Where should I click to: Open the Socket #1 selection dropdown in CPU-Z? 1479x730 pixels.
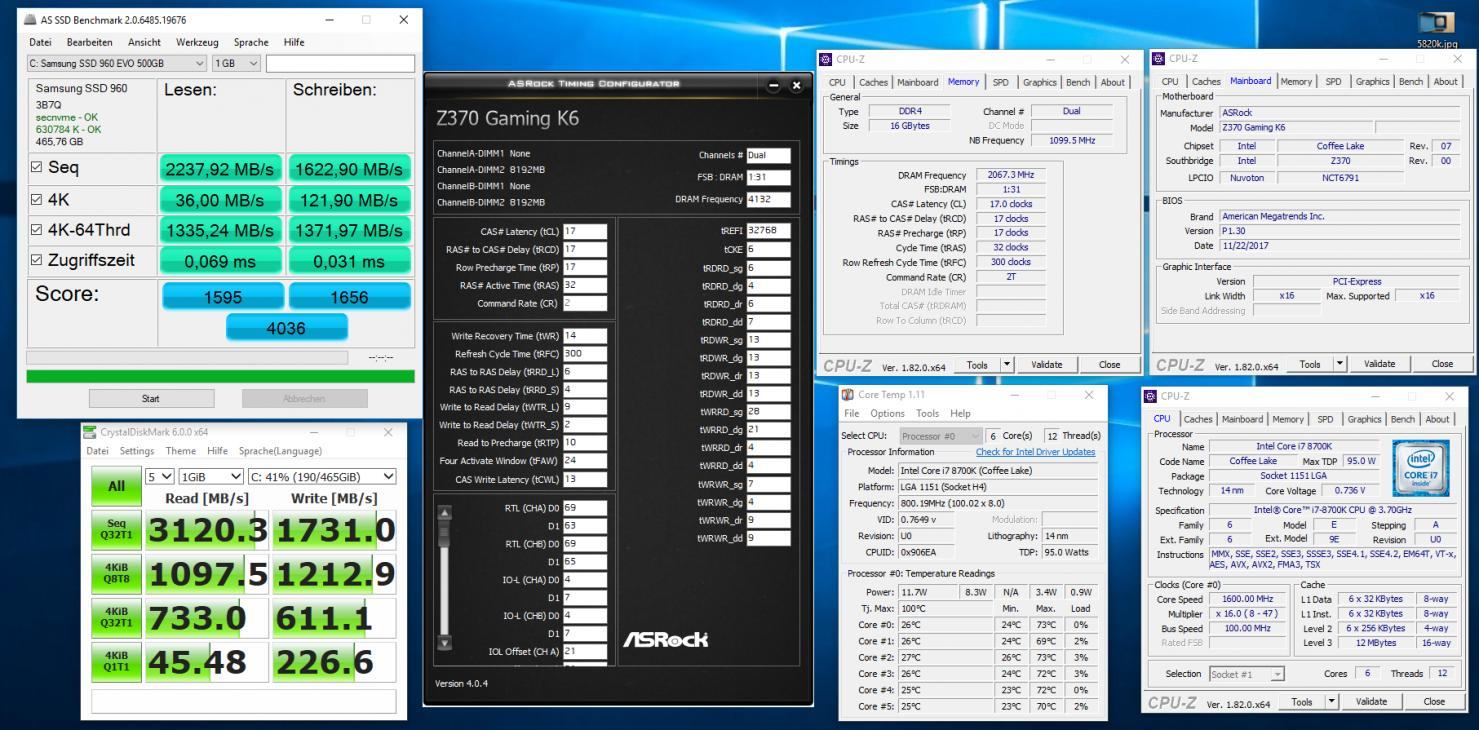pyautogui.click(x=1248, y=674)
